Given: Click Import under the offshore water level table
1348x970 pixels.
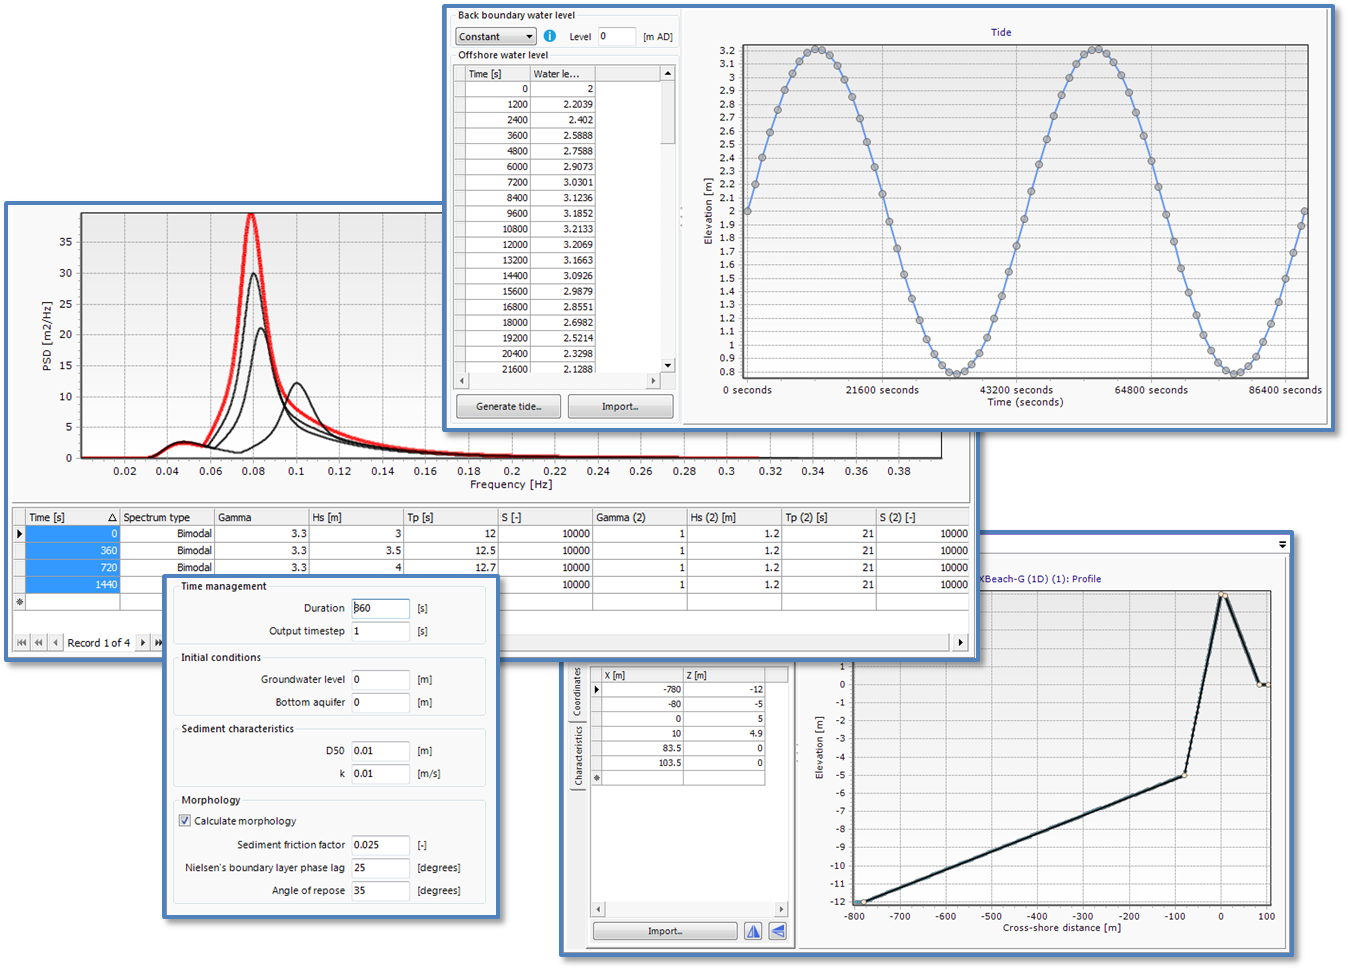Looking at the screenshot, I should (x=620, y=407).
